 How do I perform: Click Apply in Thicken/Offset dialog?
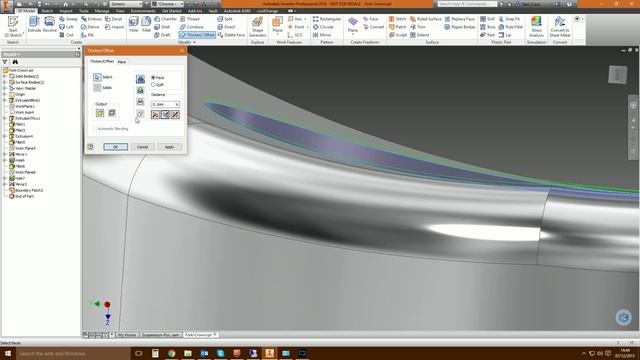(x=169, y=147)
